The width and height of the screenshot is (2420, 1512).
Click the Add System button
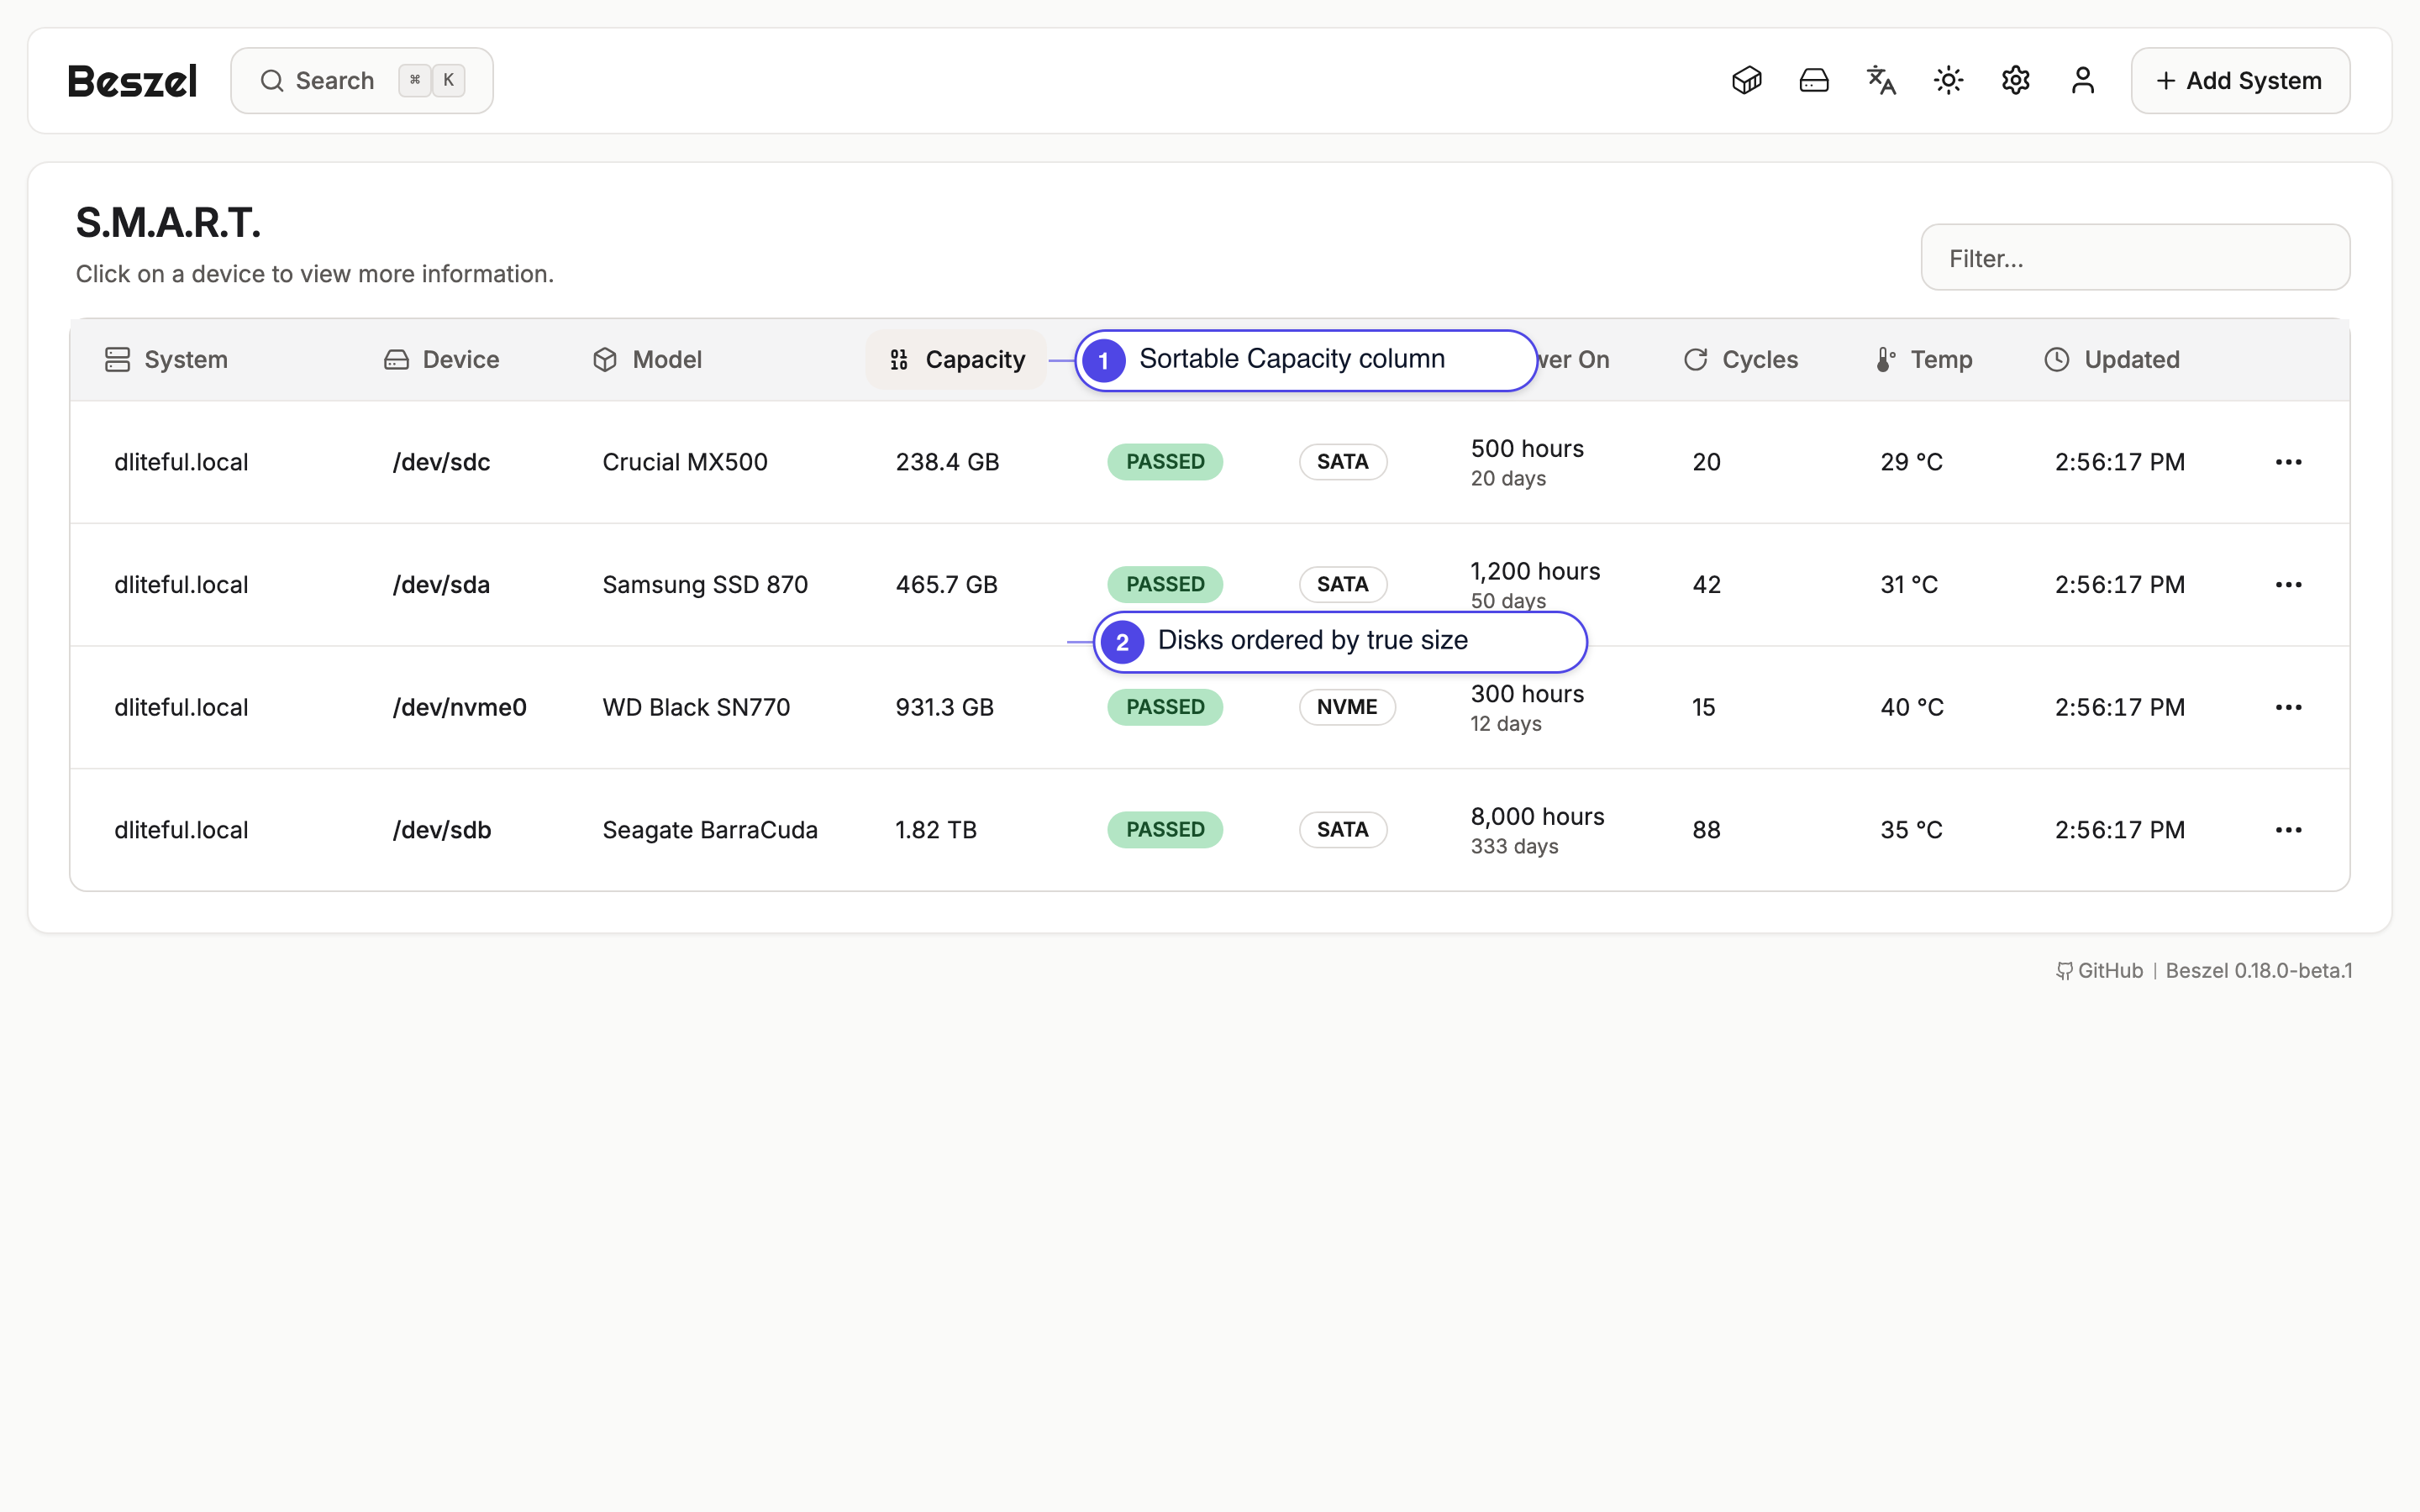(2240, 81)
